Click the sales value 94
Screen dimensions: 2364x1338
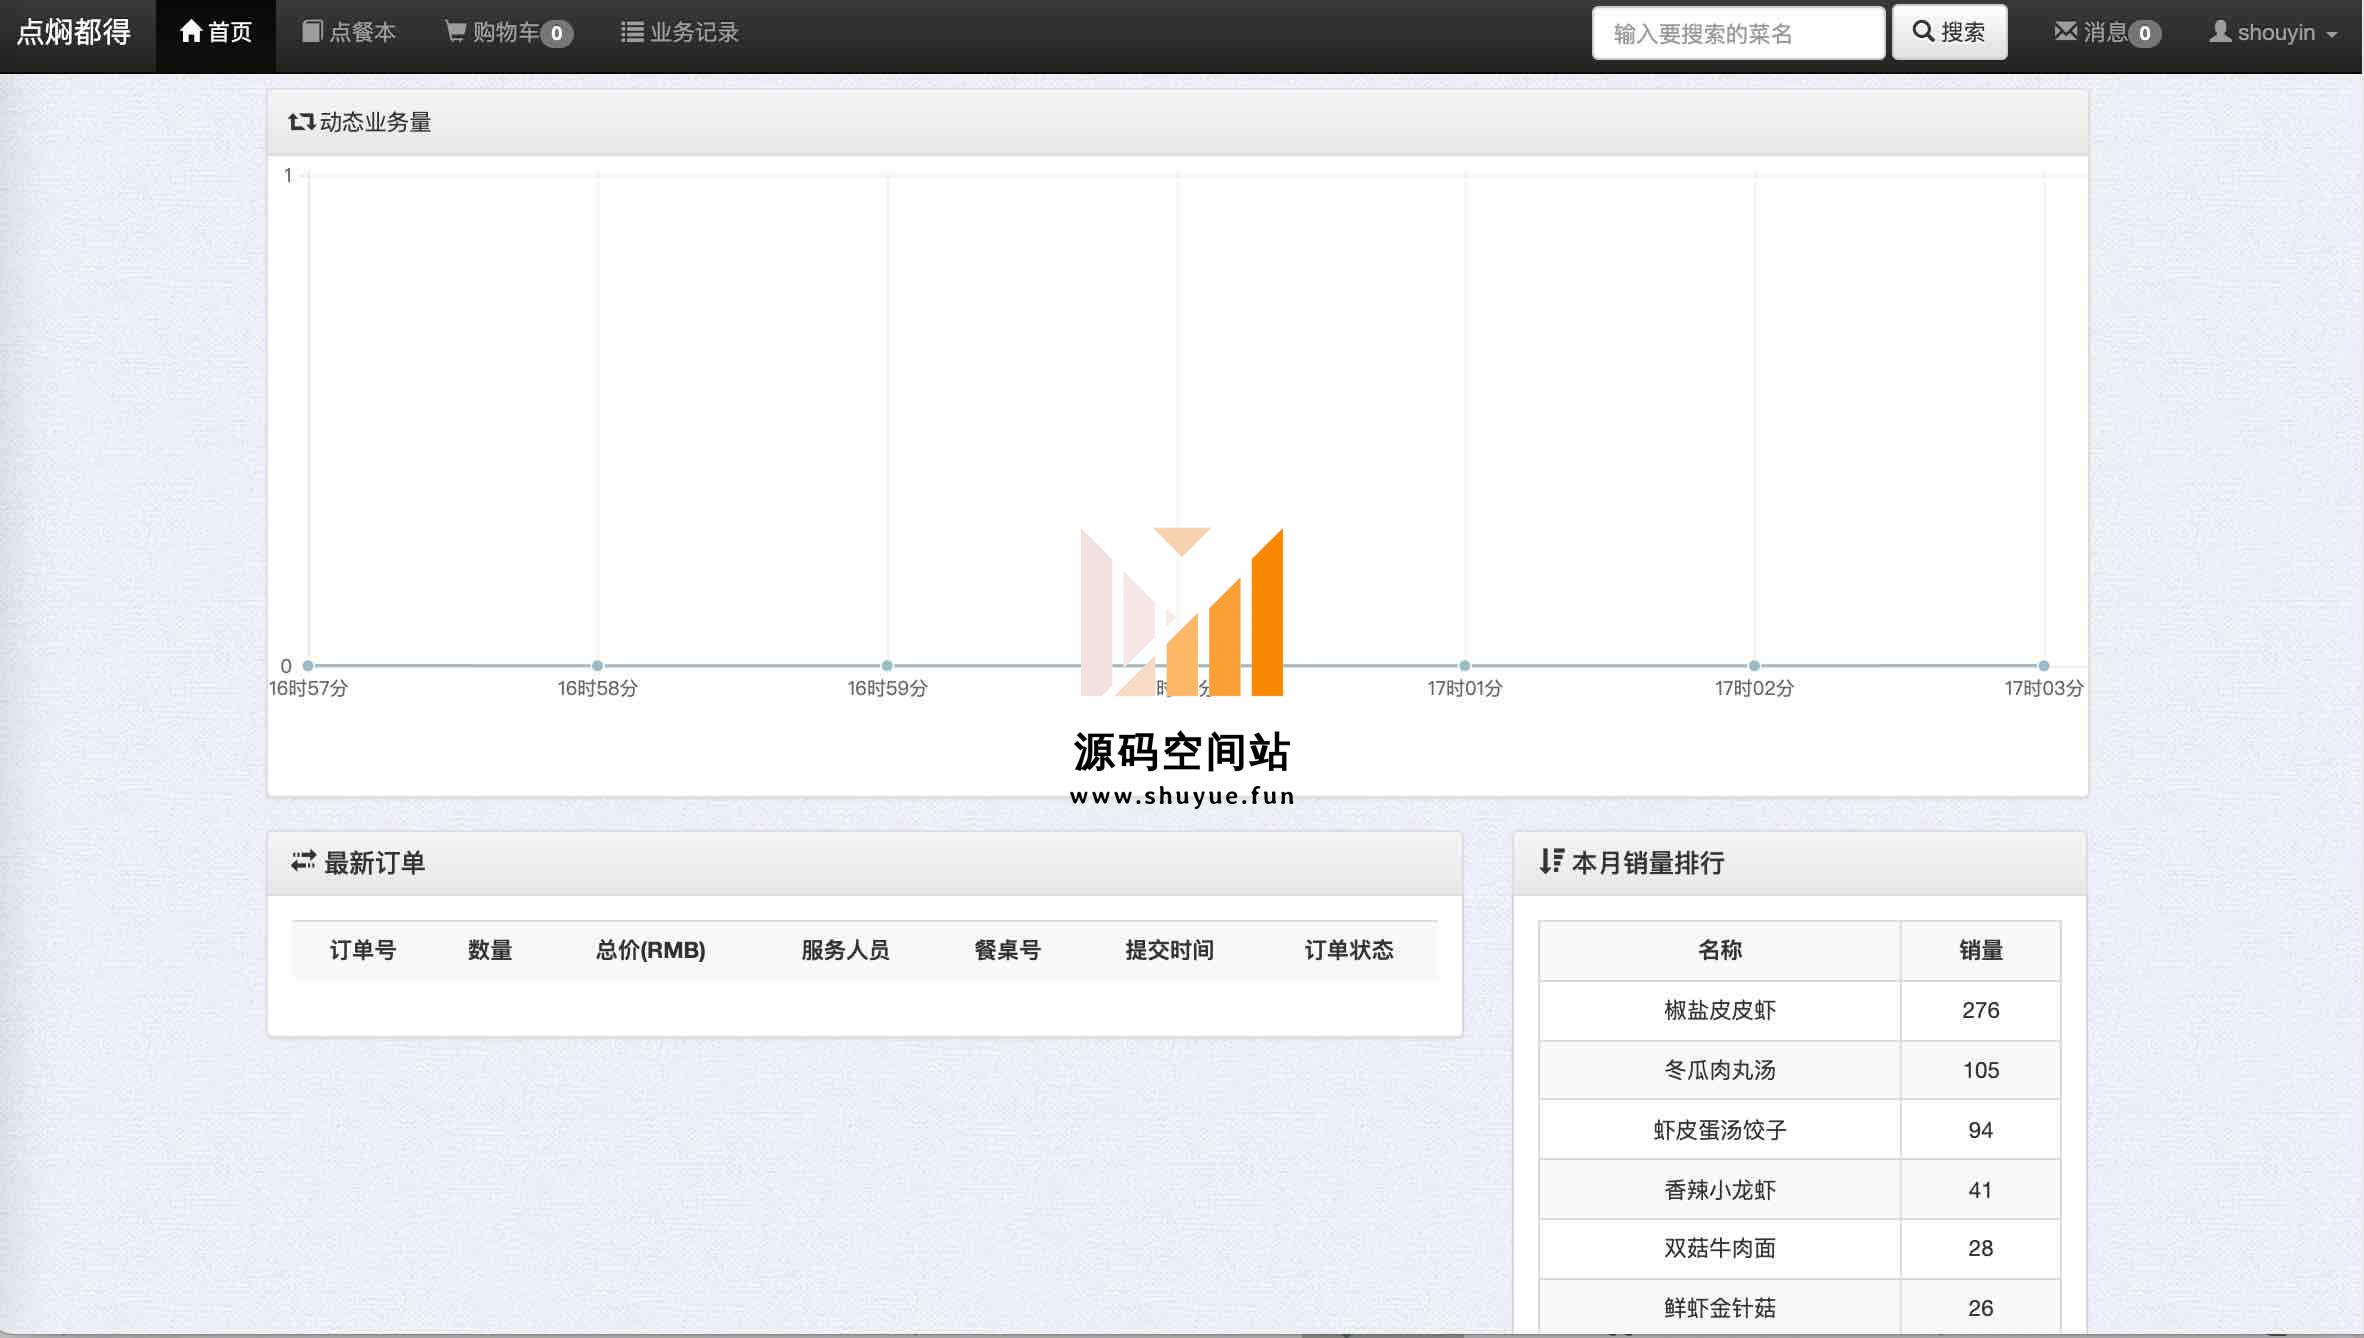coord(1981,1130)
